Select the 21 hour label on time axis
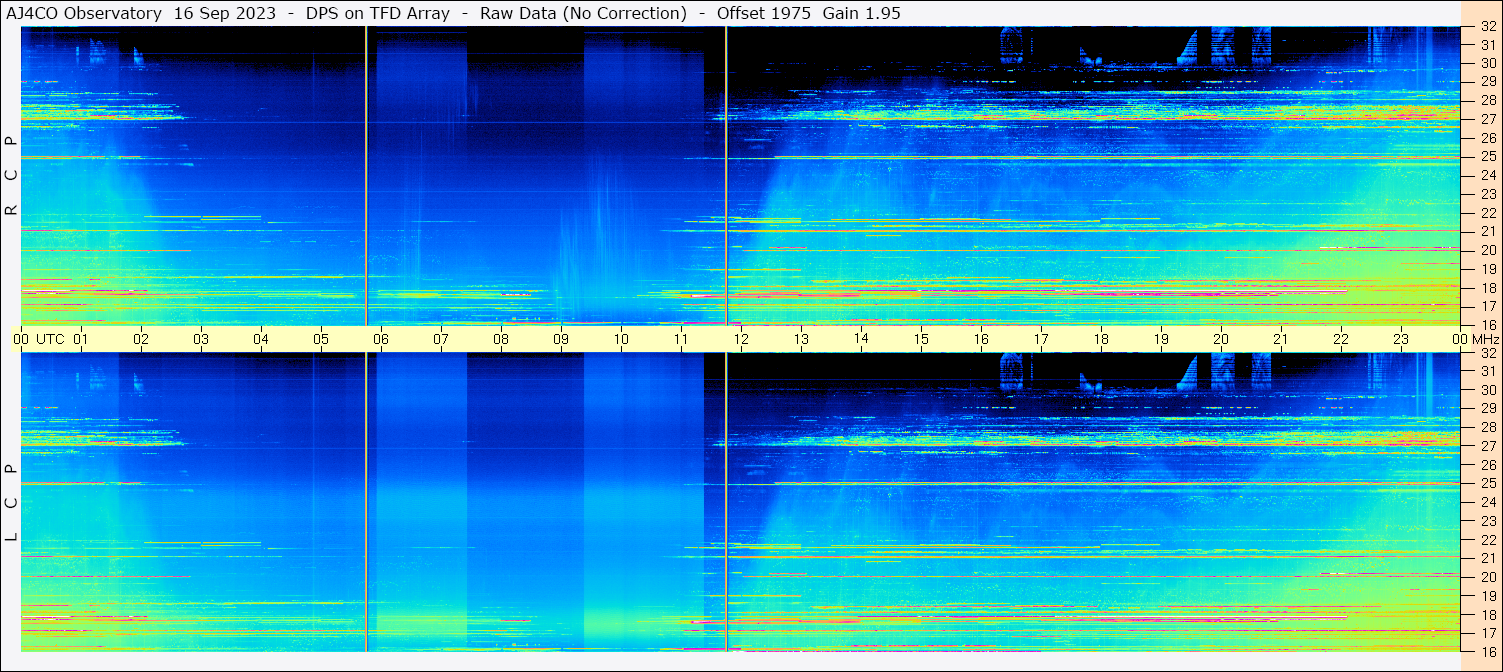 [1281, 339]
